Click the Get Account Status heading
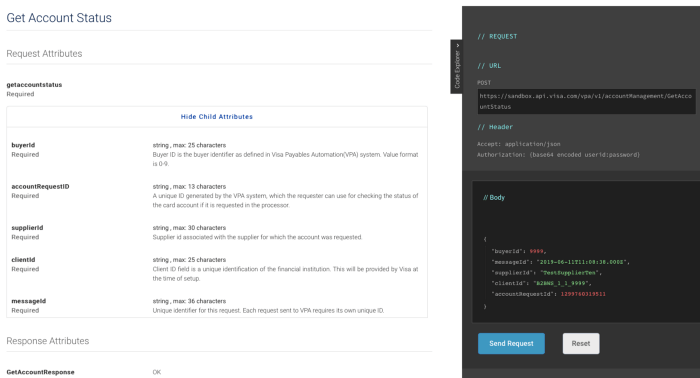Viewport: 700px width, 378px height. 59,18
